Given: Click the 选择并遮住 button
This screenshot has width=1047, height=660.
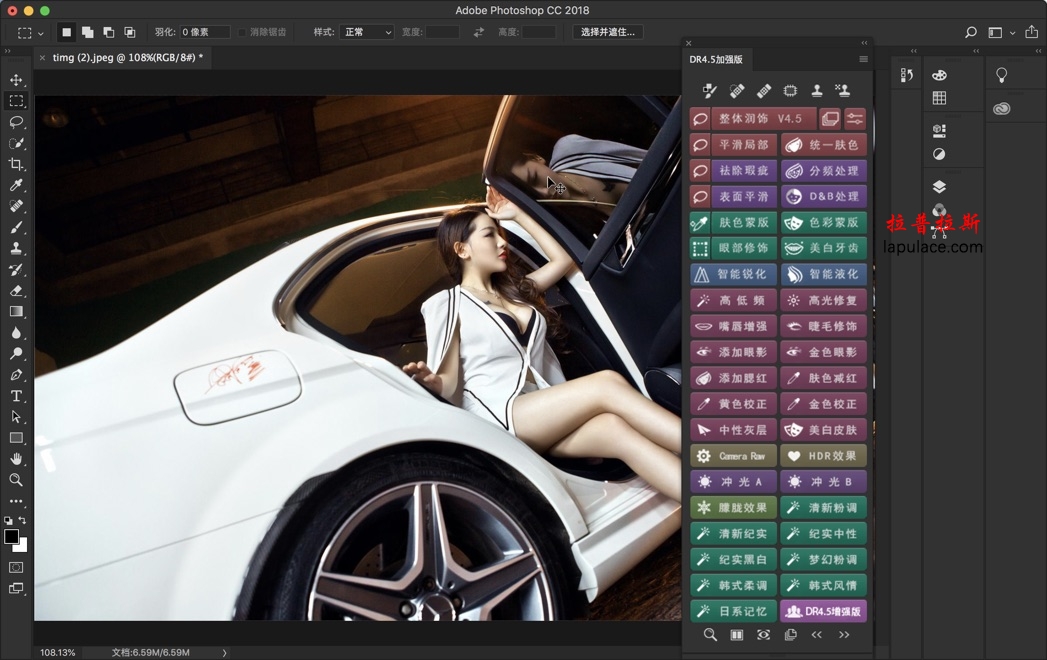Looking at the screenshot, I should click(607, 32).
